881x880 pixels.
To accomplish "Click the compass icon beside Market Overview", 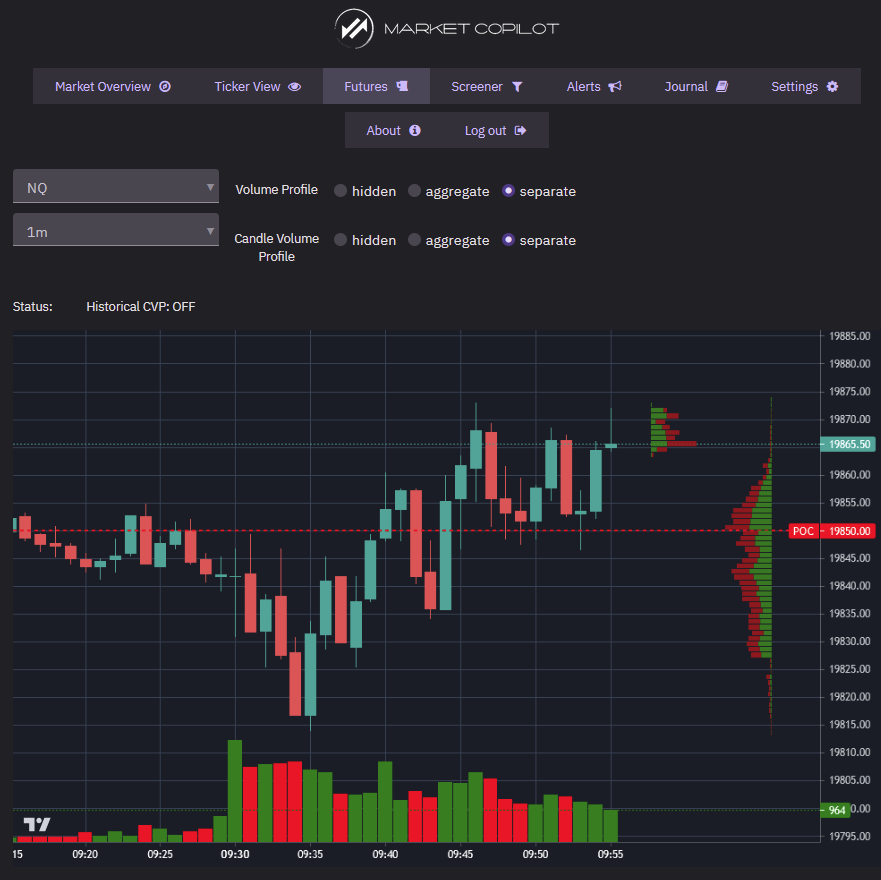I will click(165, 87).
